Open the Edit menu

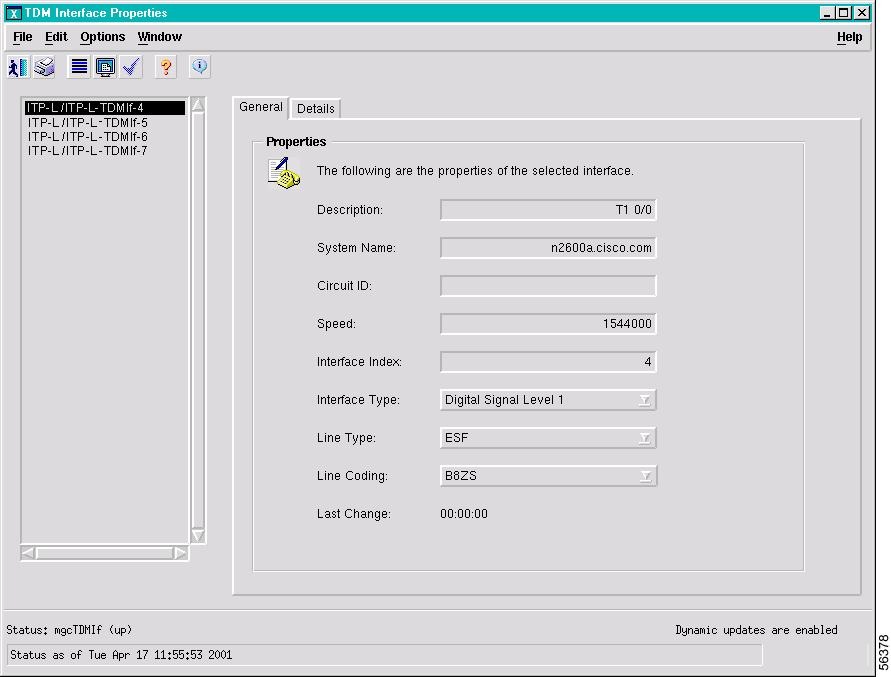(x=55, y=37)
